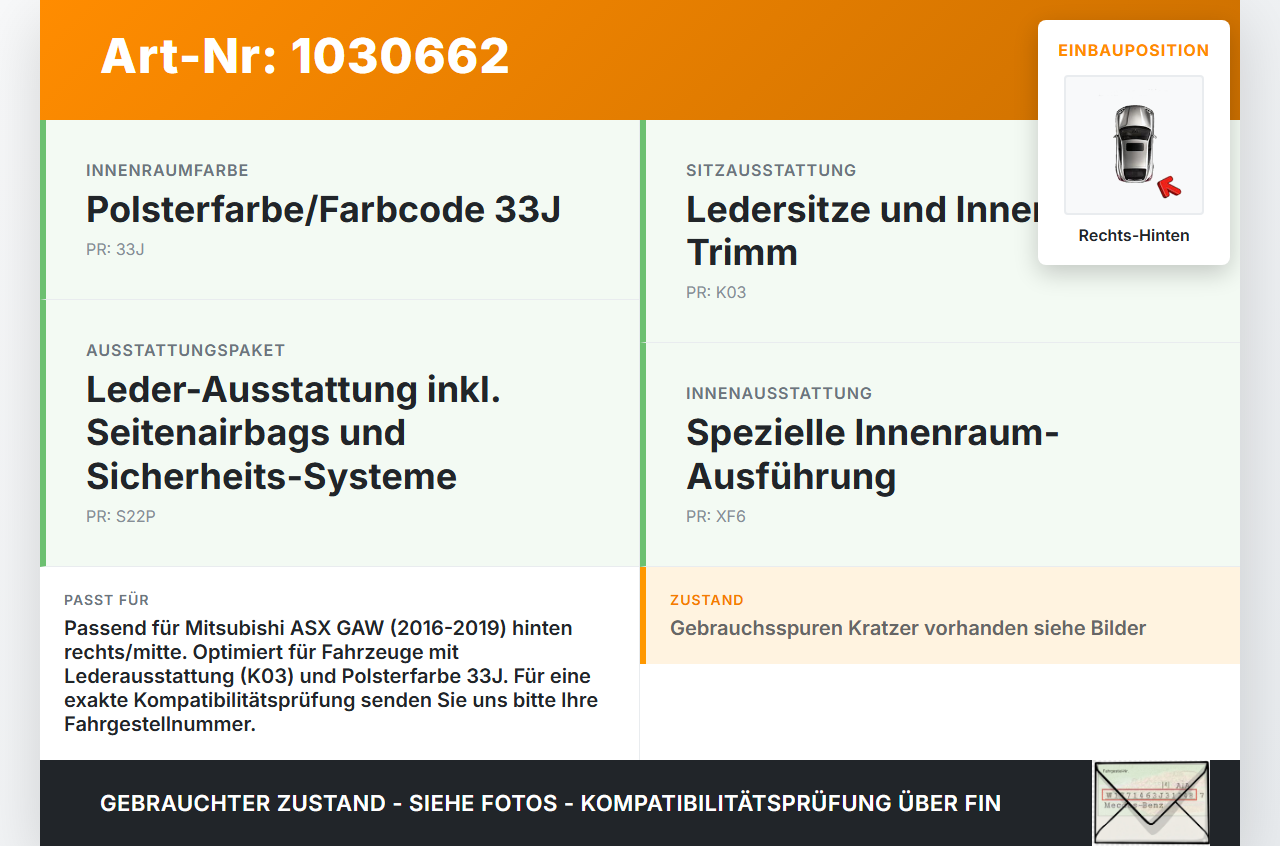Click the Rechts-Hinten position label
The image size is (1280, 846).
click(x=1134, y=236)
